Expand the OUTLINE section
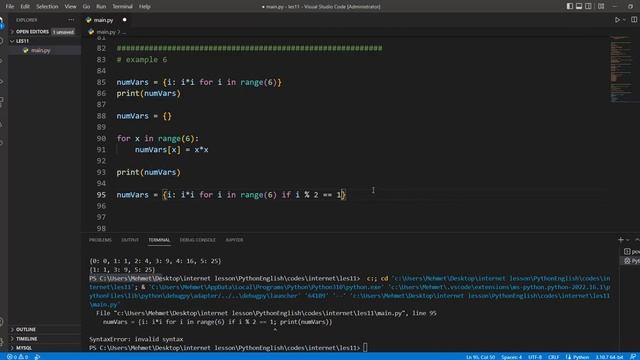 coord(26,329)
